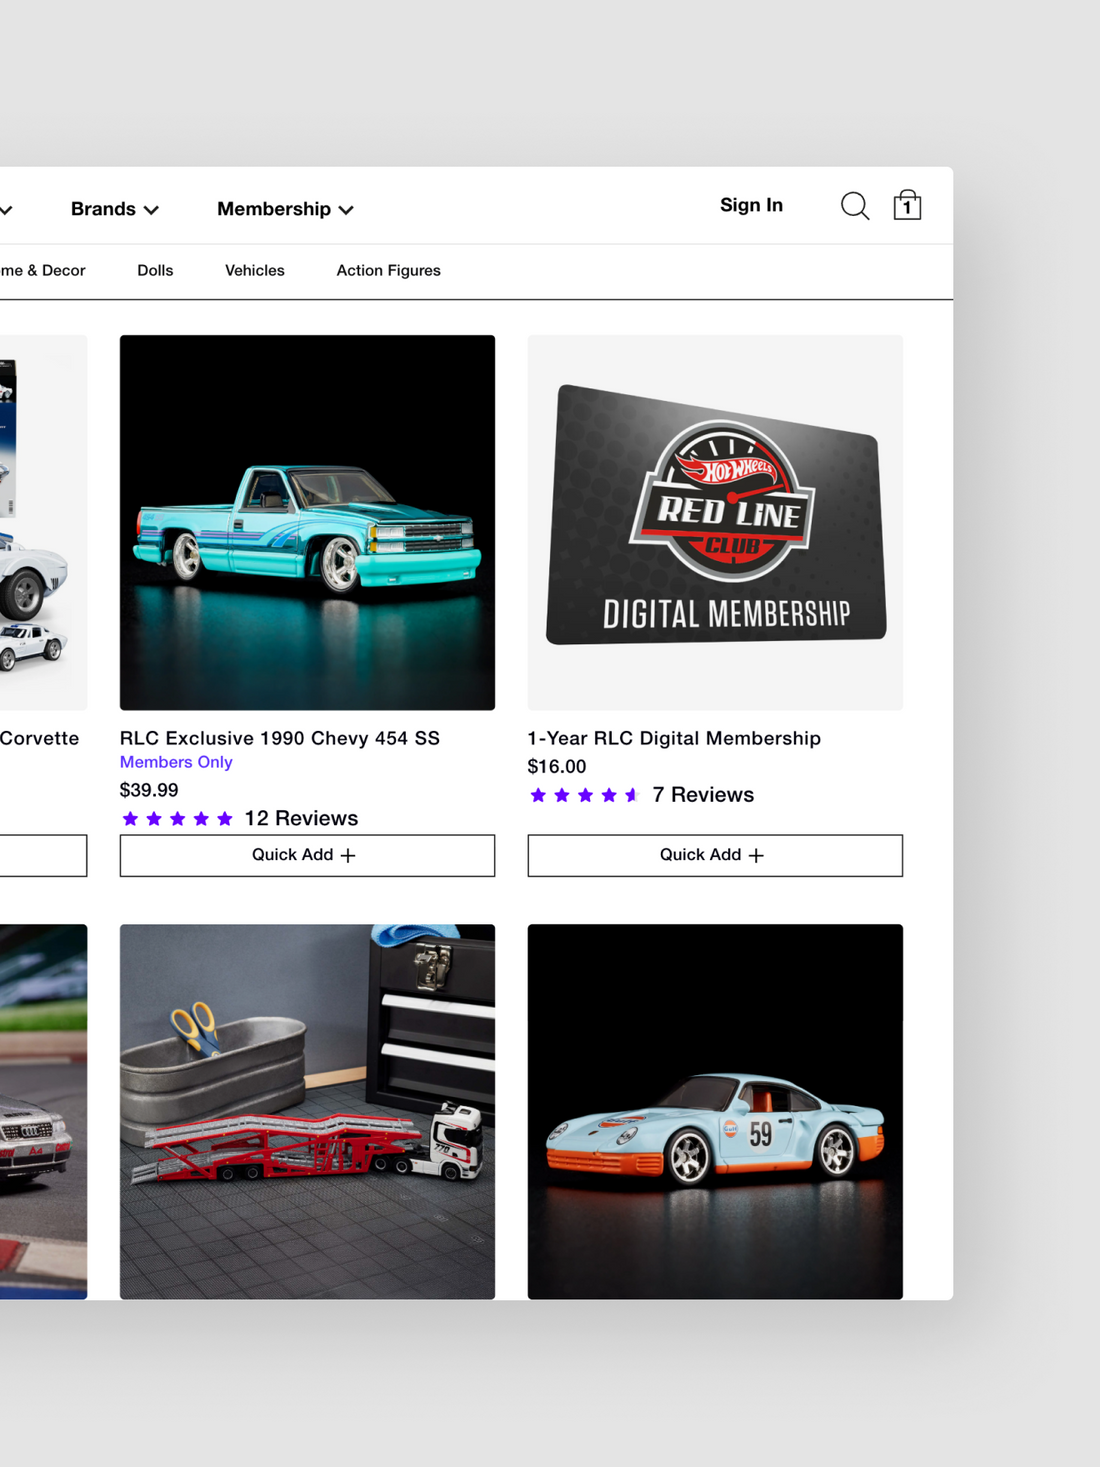
Task: Click the RLC Exclusive 1990 Chevy 454 SS title
Action: point(279,738)
